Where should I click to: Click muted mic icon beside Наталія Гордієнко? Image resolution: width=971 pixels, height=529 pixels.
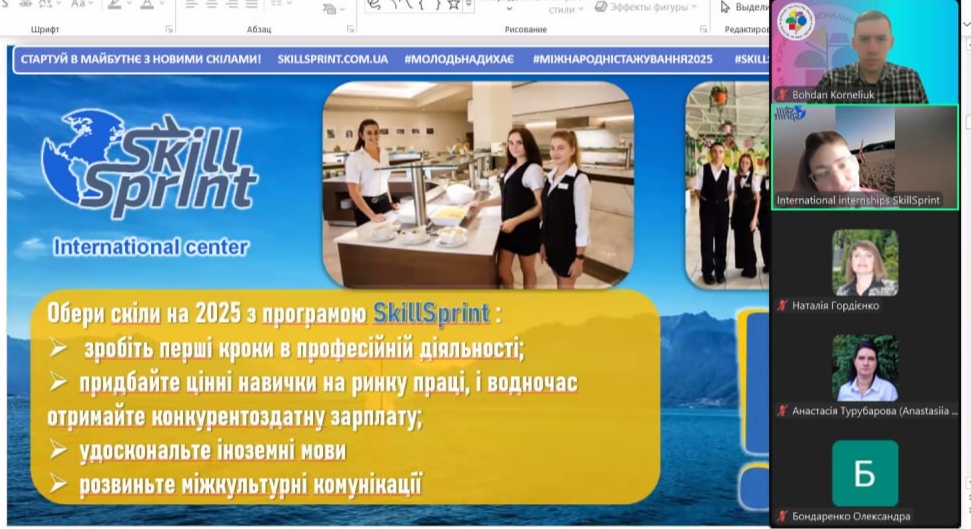pos(782,305)
